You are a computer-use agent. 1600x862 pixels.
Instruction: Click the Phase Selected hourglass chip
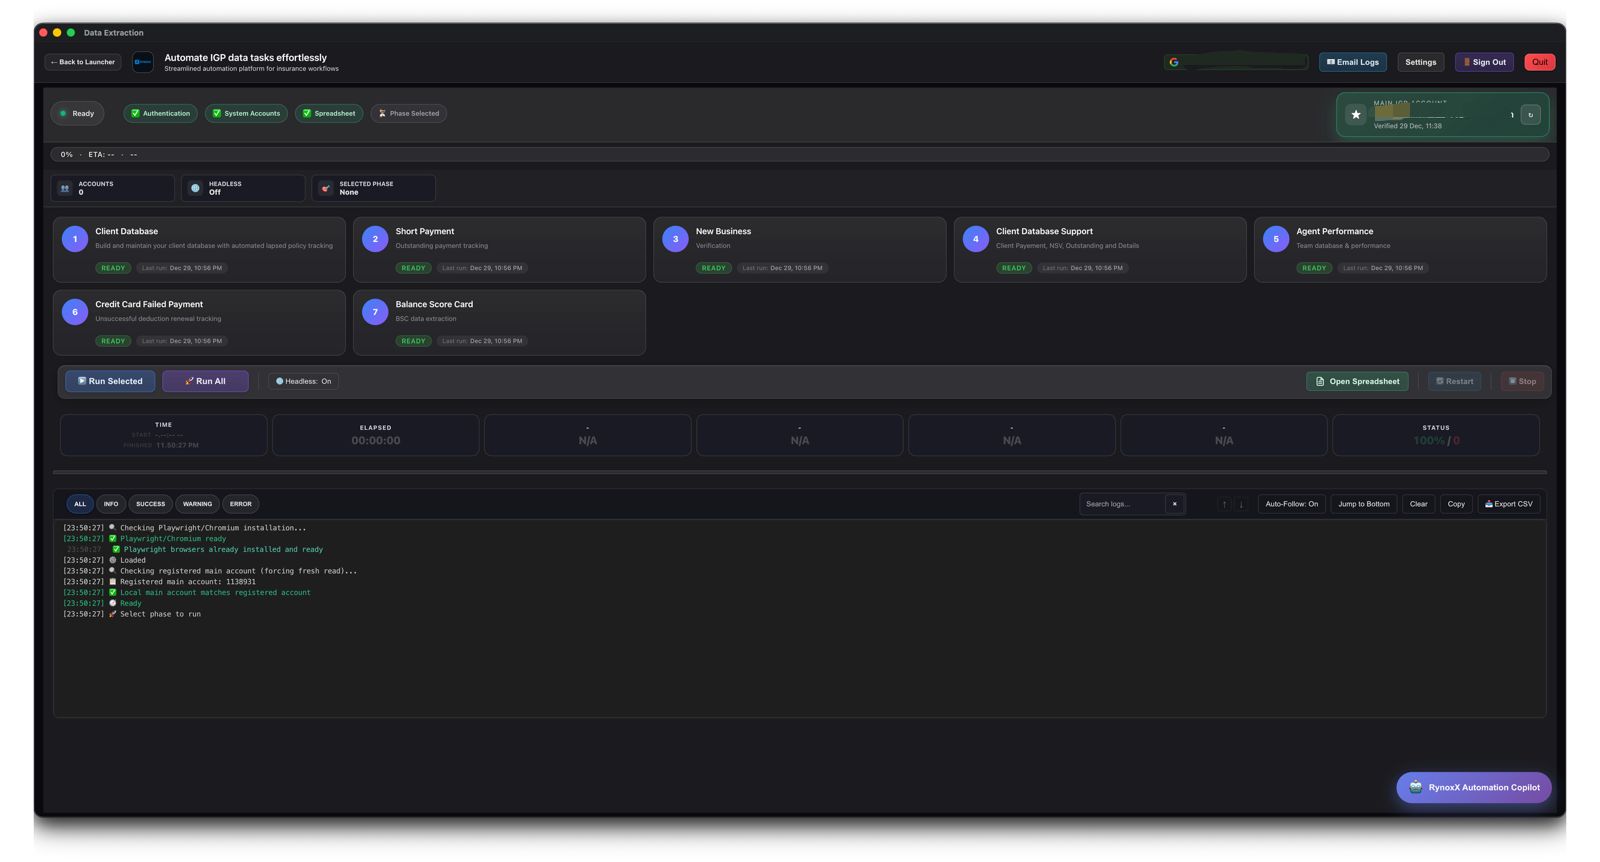pos(409,113)
